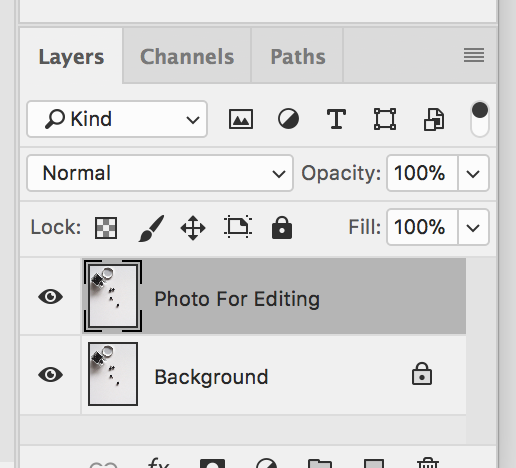The image size is (516, 468).
Task: Open the Layers panel menu
Action: (474, 55)
